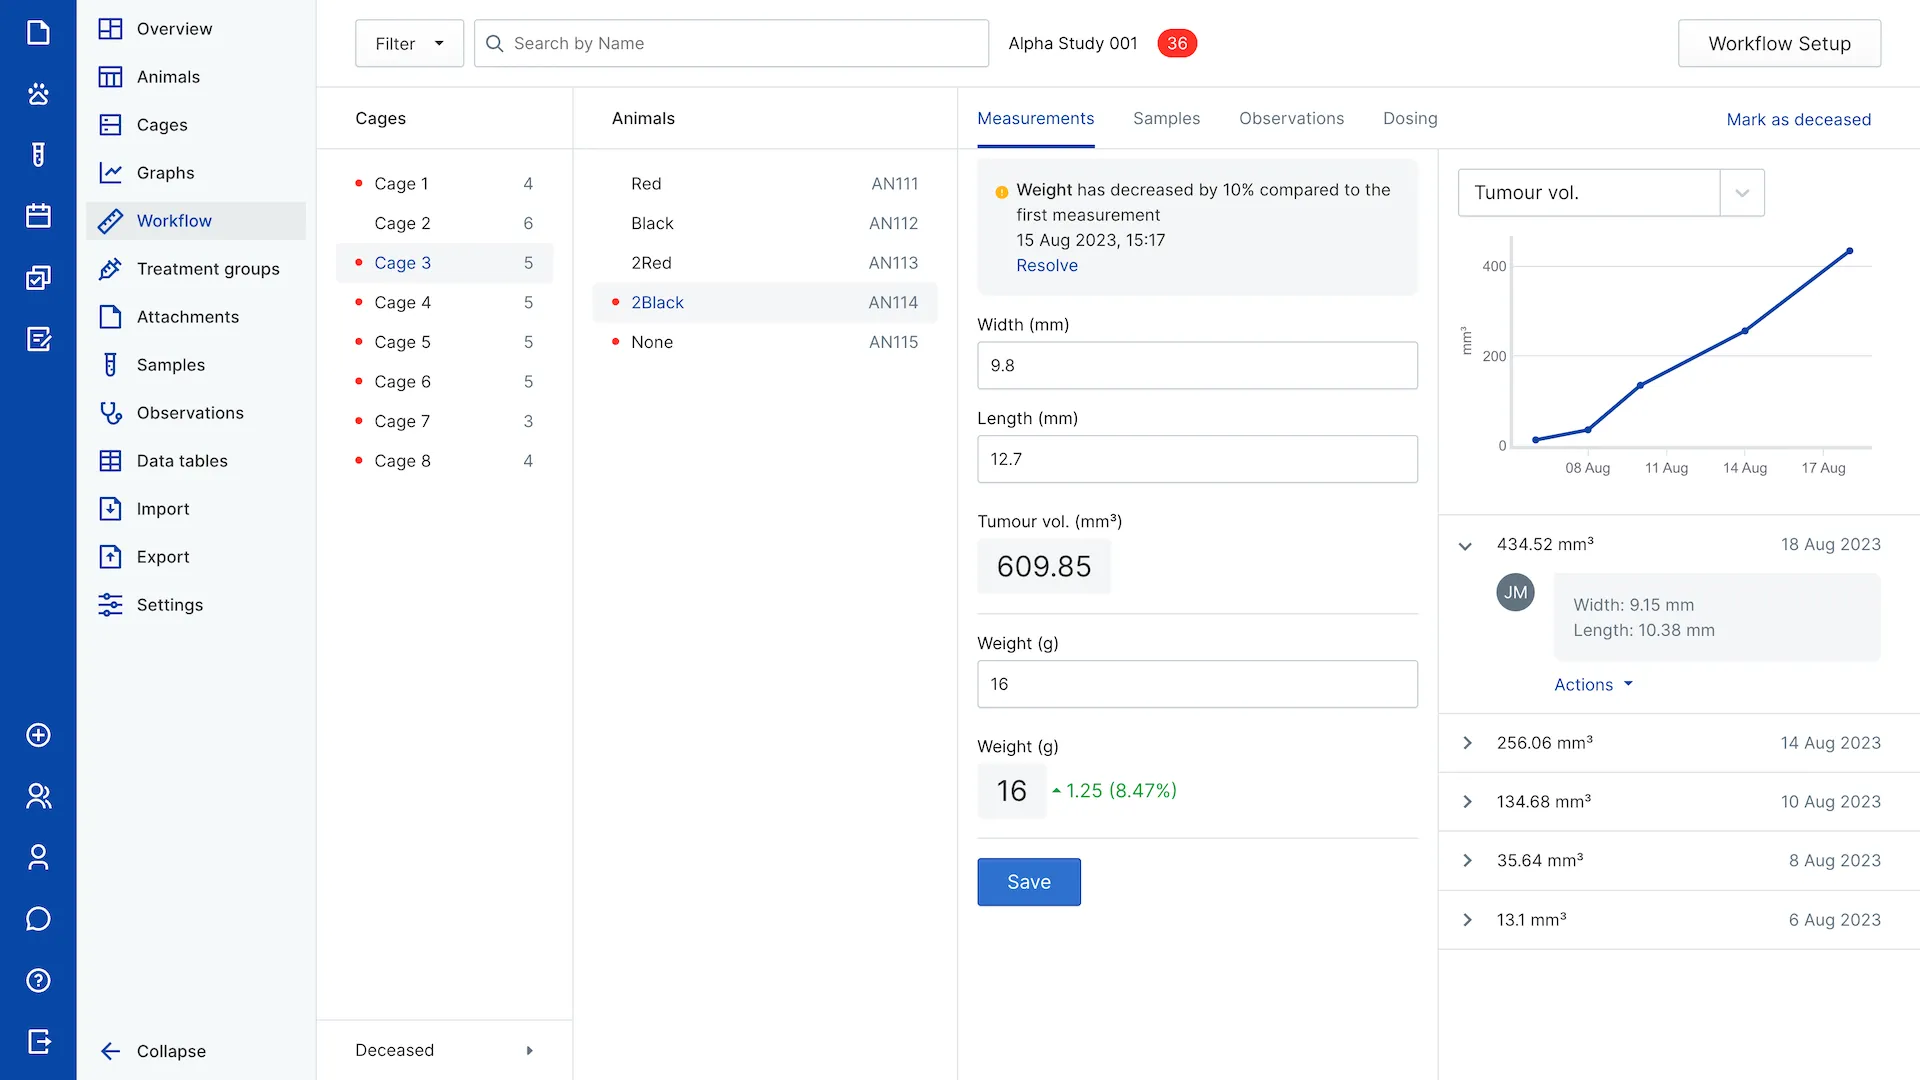Click the Animals table icon

pyautogui.click(x=110, y=77)
